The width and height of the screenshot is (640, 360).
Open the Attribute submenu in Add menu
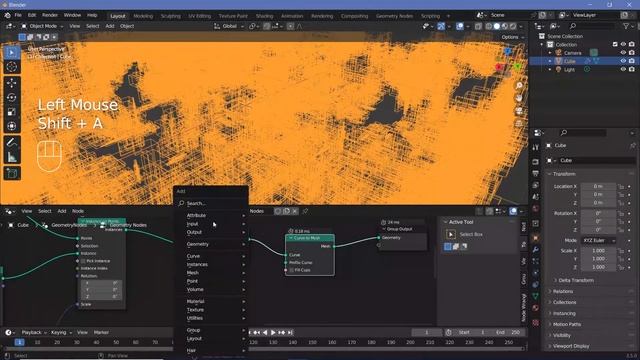point(212,216)
